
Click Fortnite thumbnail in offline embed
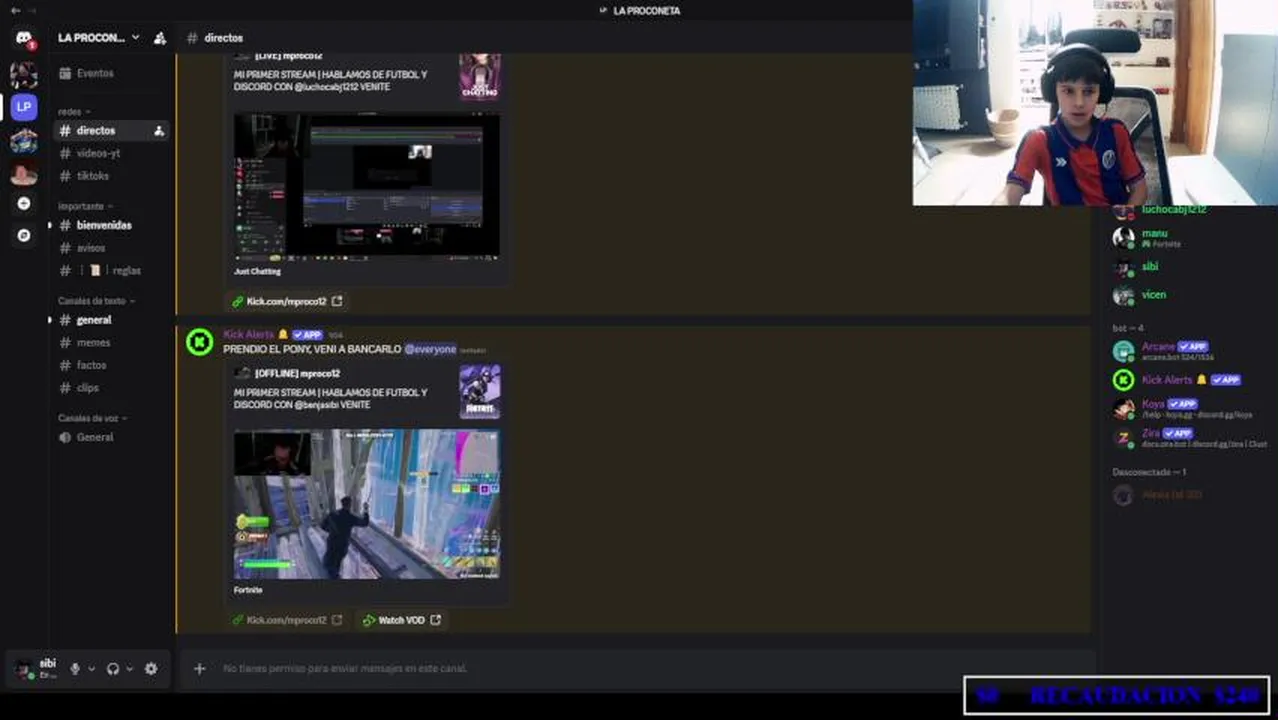[480, 391]
